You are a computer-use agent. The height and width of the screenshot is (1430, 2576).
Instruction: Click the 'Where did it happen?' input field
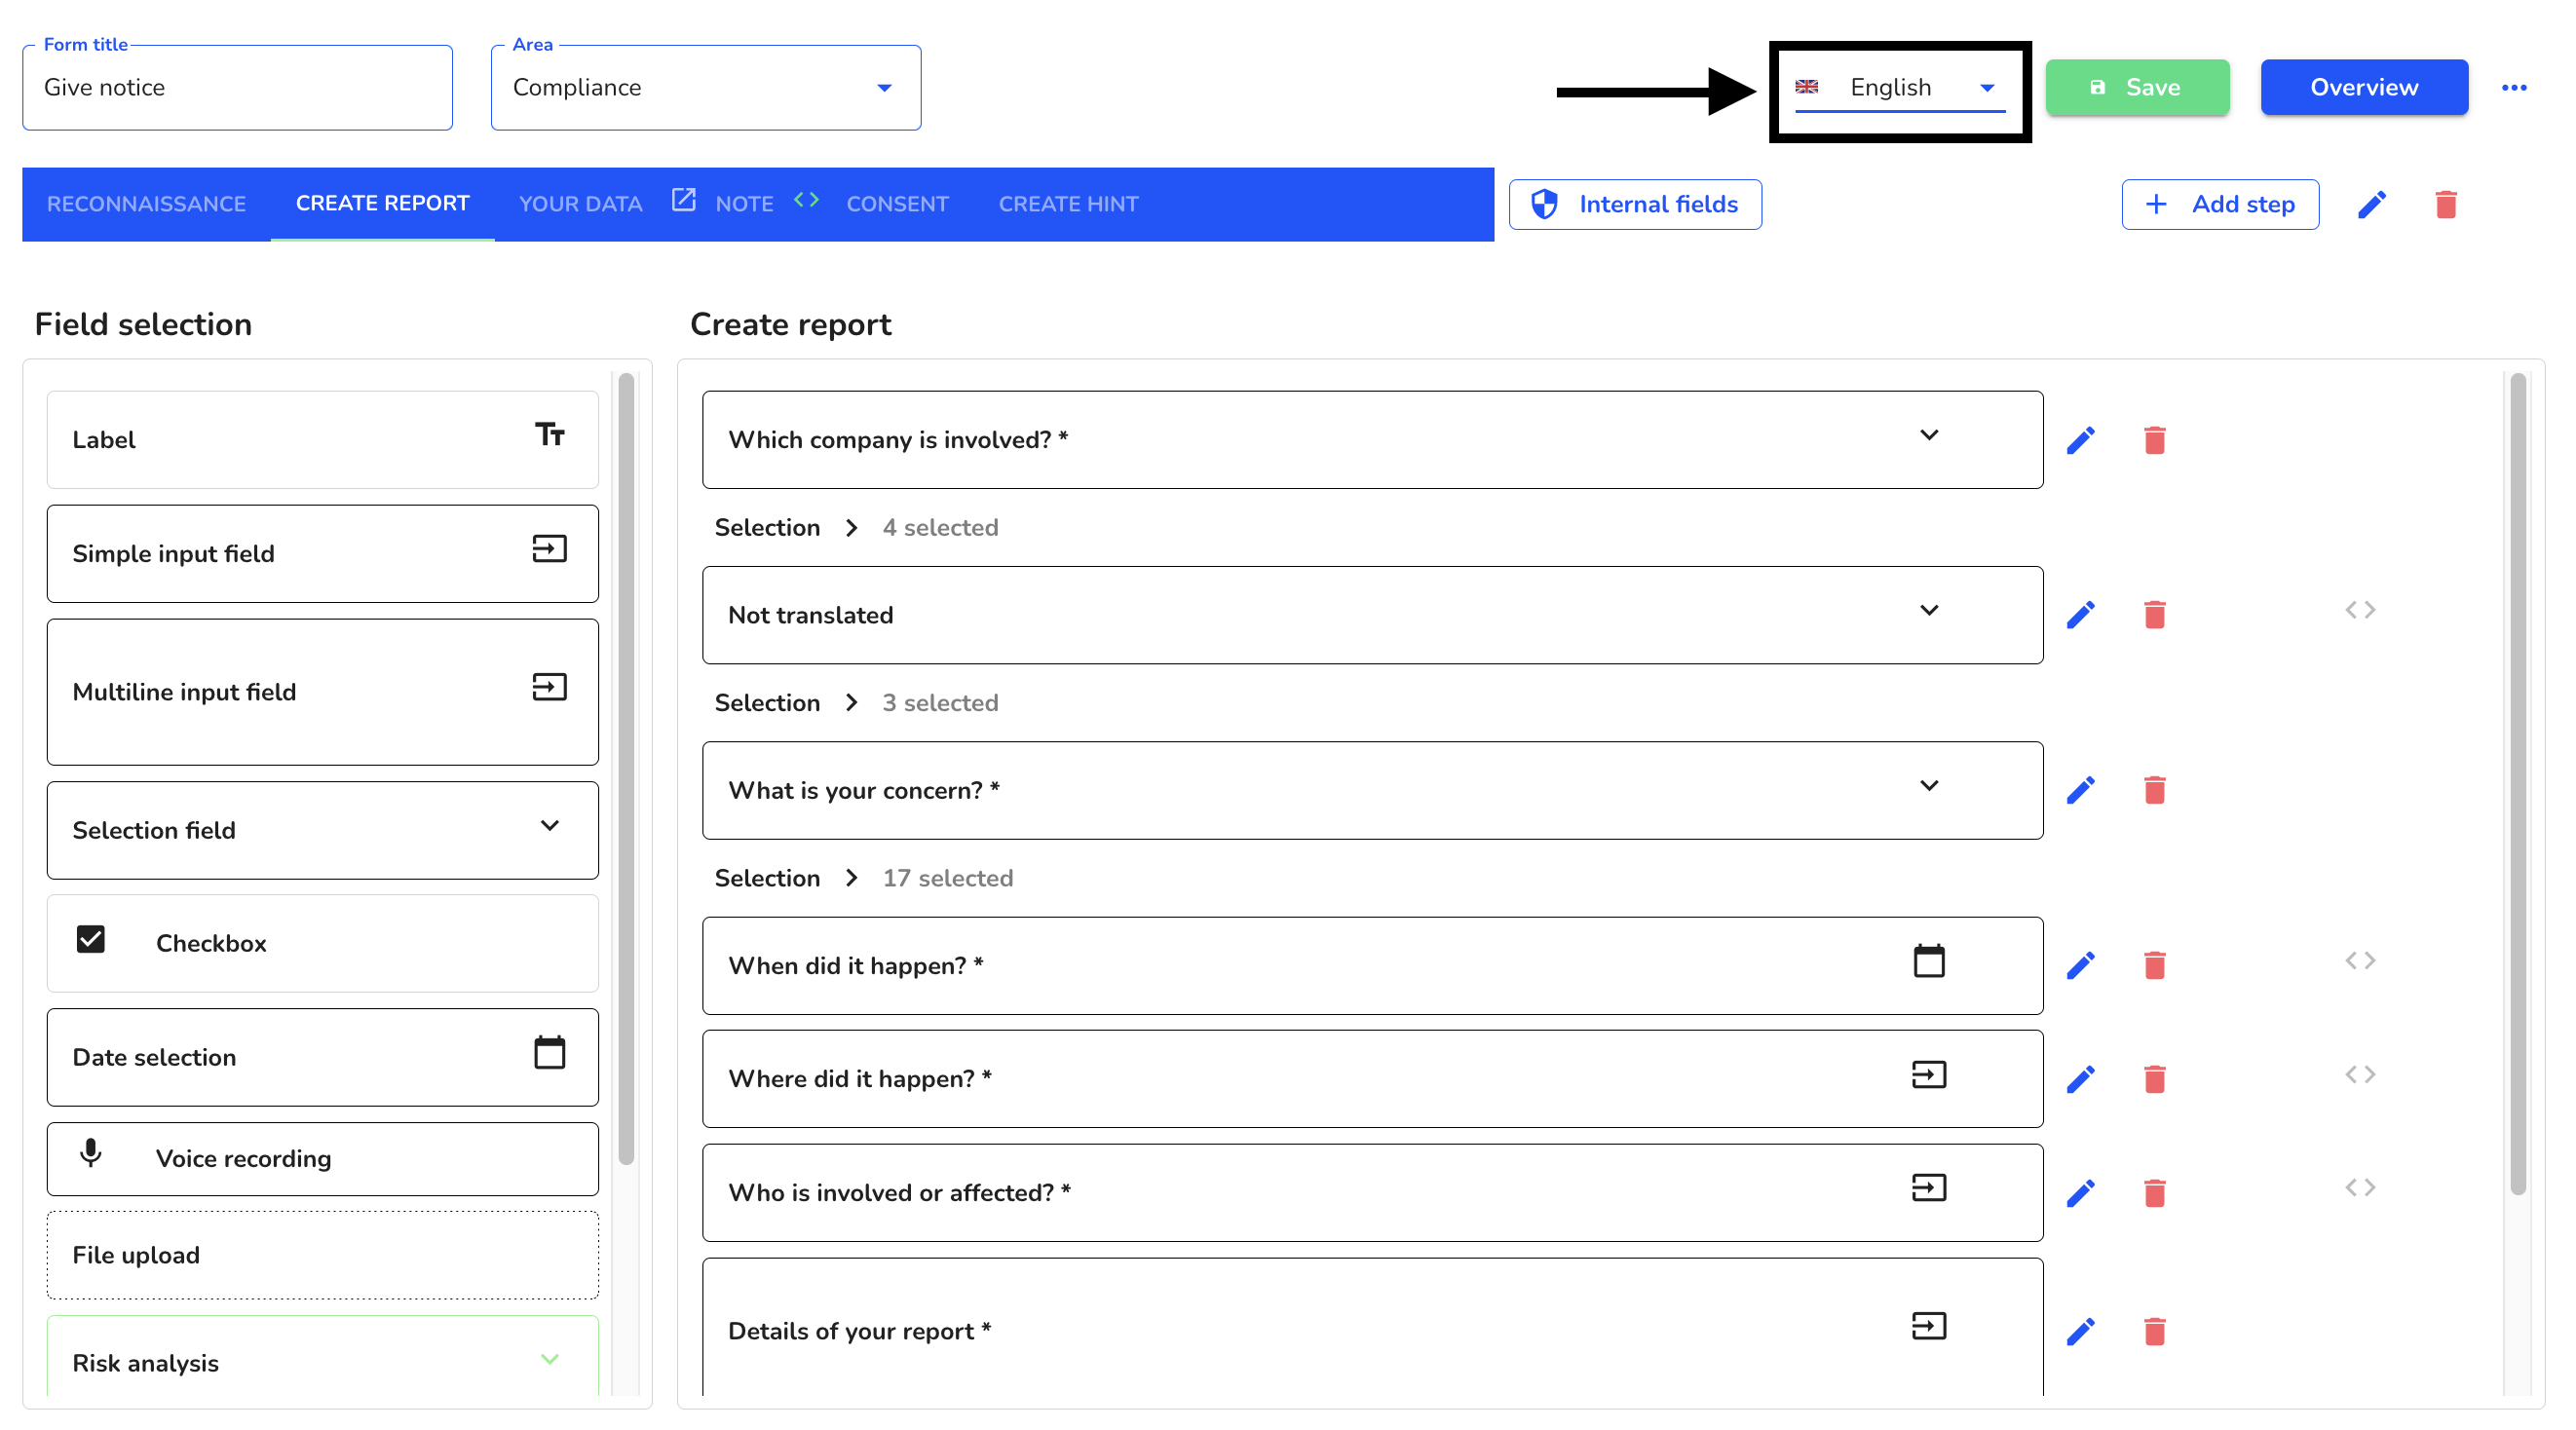click(1372, 1079)
